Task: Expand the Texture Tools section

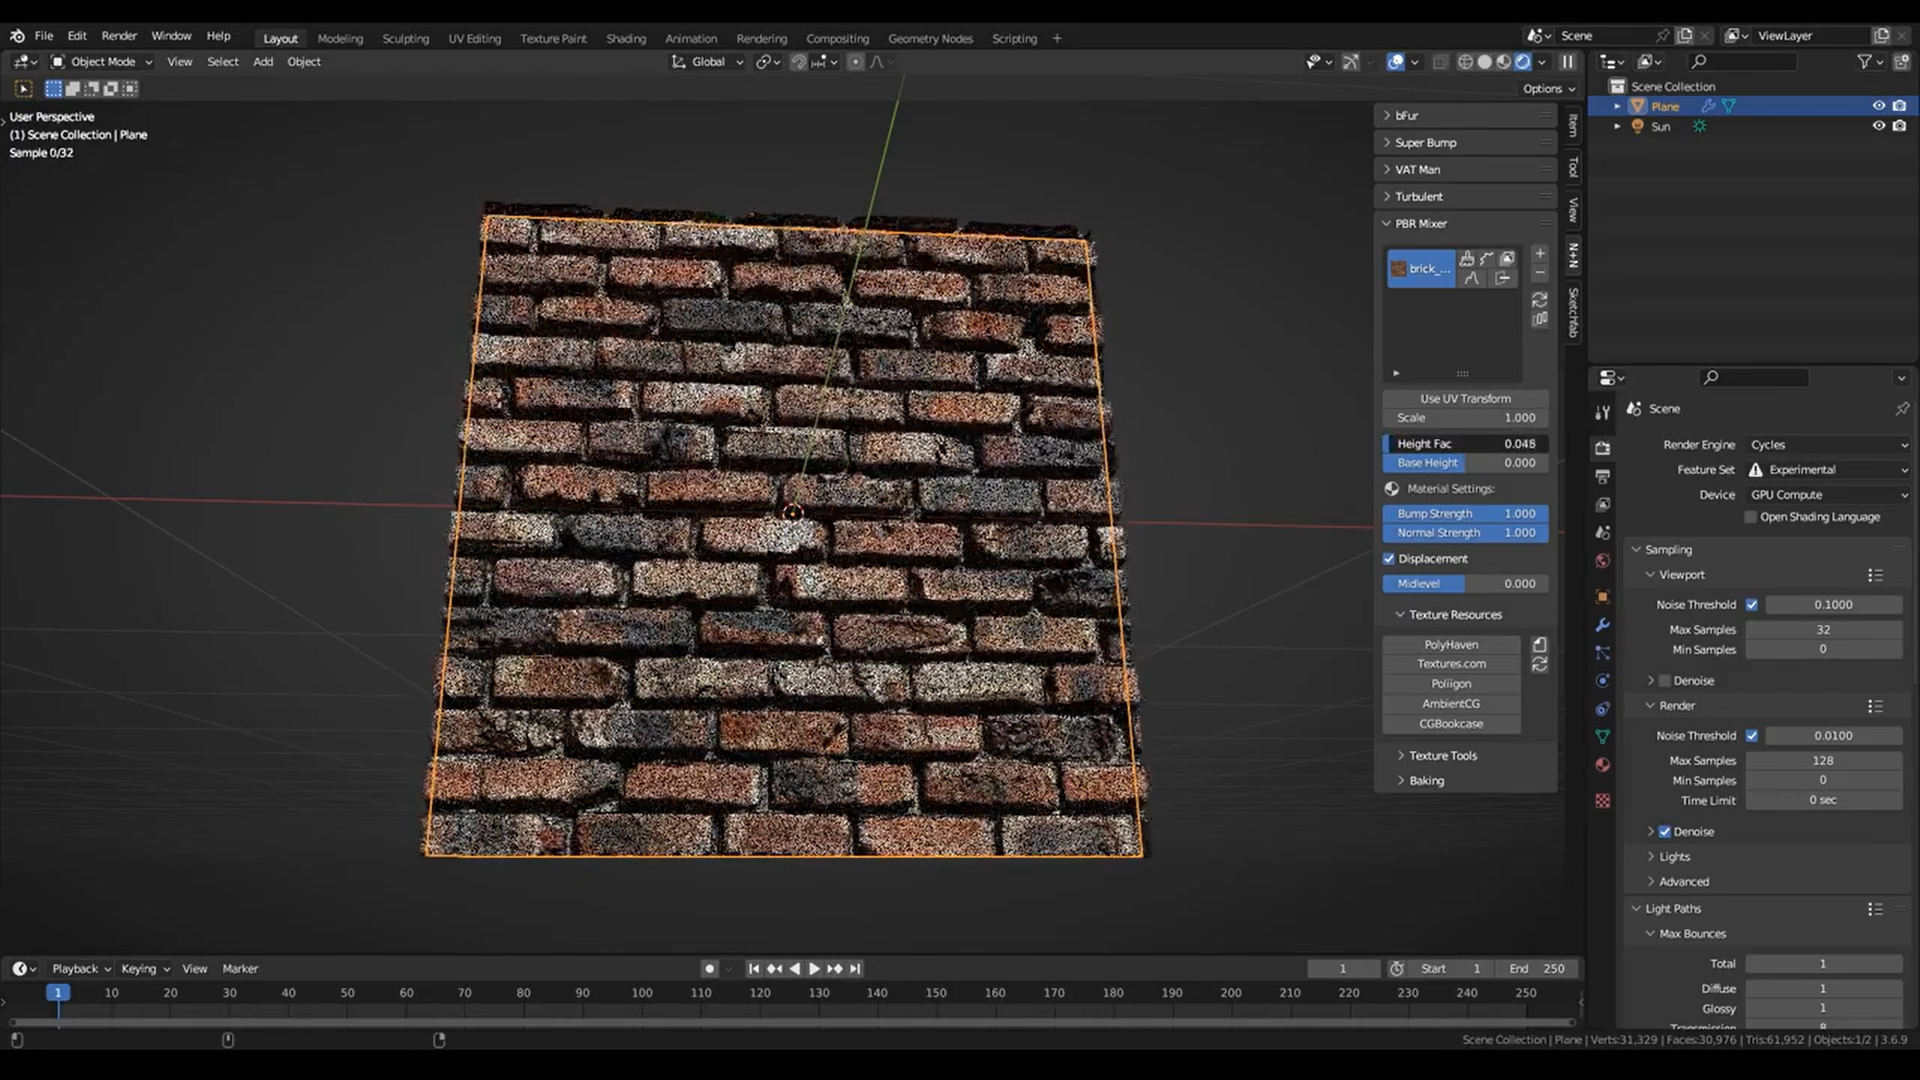Action: point(1442,756)
